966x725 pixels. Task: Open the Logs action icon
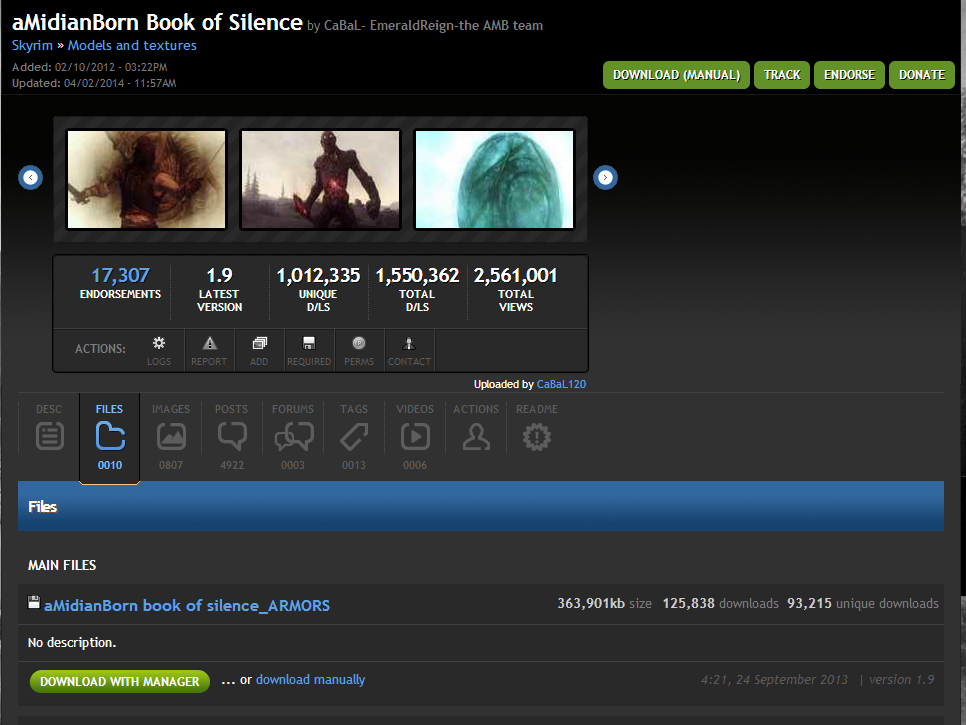pos(159,344)
